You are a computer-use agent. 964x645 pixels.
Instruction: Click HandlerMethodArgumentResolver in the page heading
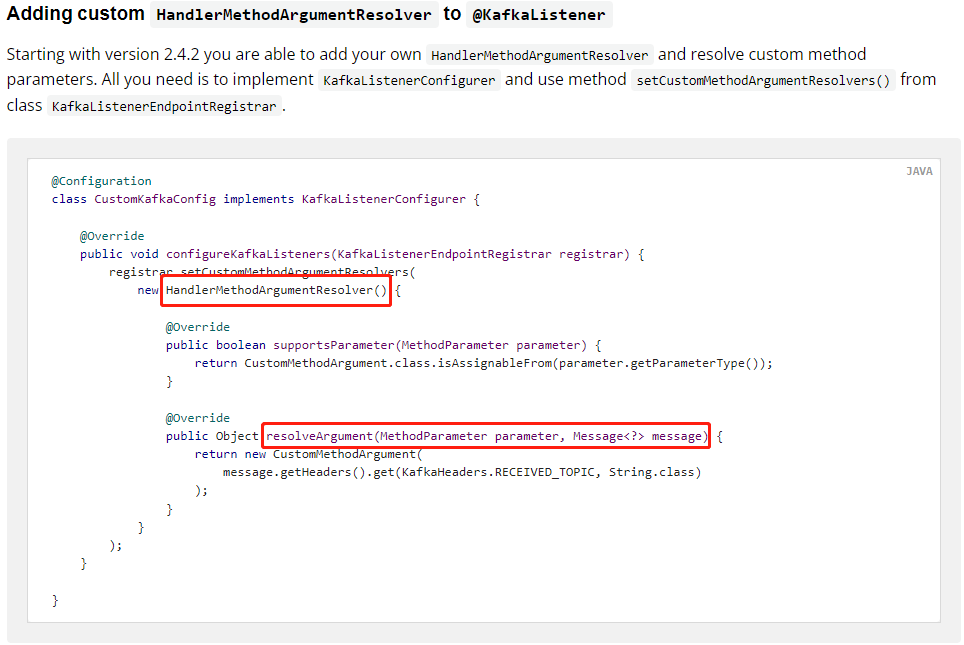[294, 15]
